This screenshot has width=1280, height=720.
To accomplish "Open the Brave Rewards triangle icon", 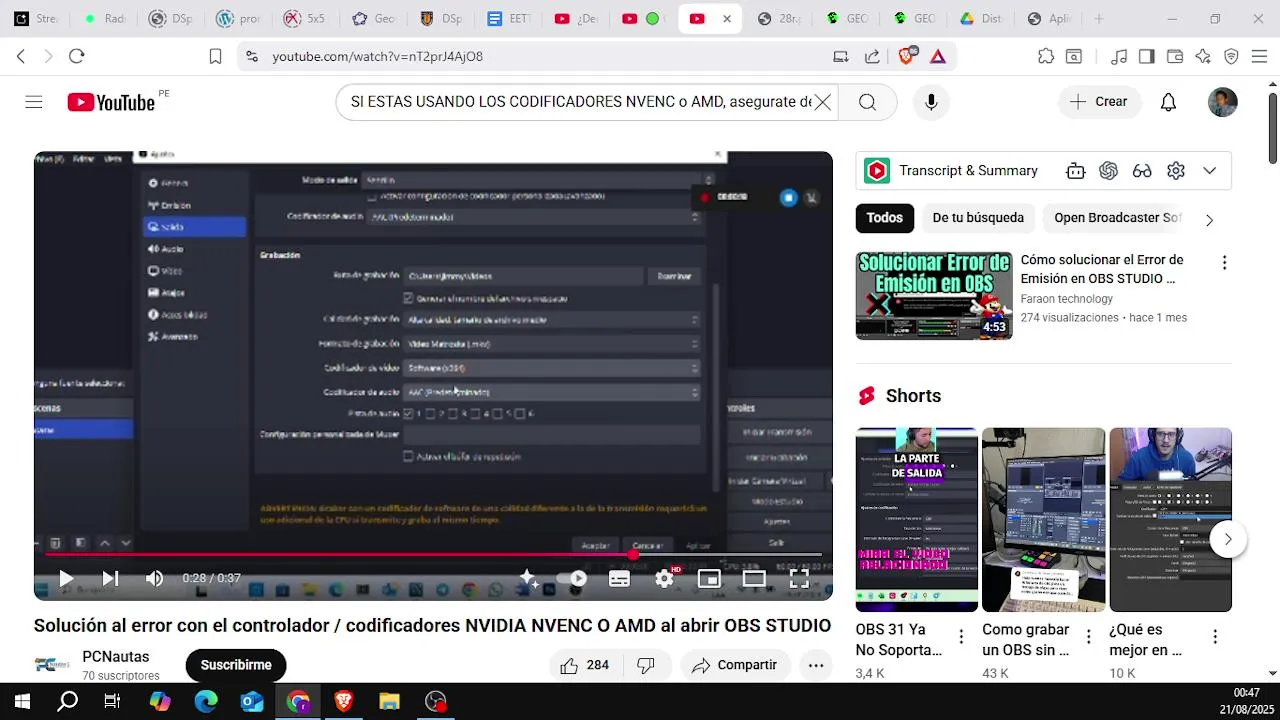I will (938, 57).
